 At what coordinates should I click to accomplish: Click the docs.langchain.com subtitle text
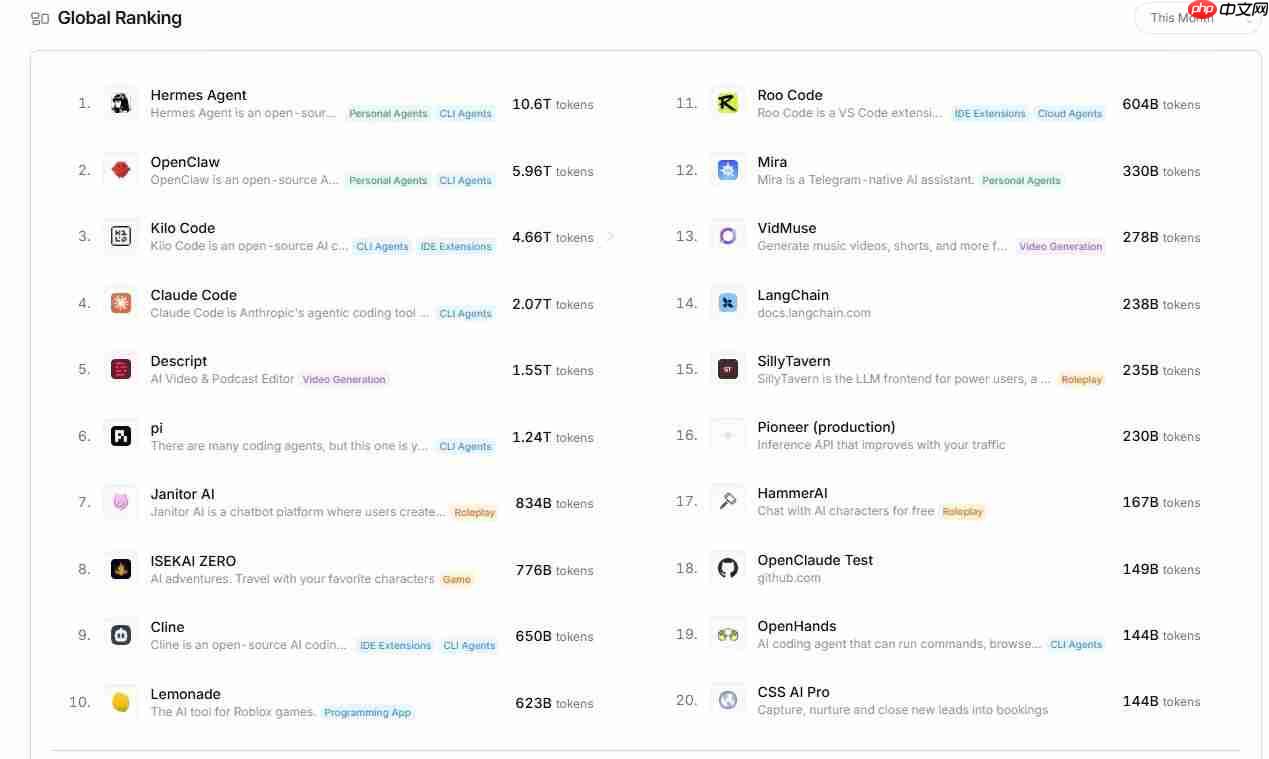[814, 313]
